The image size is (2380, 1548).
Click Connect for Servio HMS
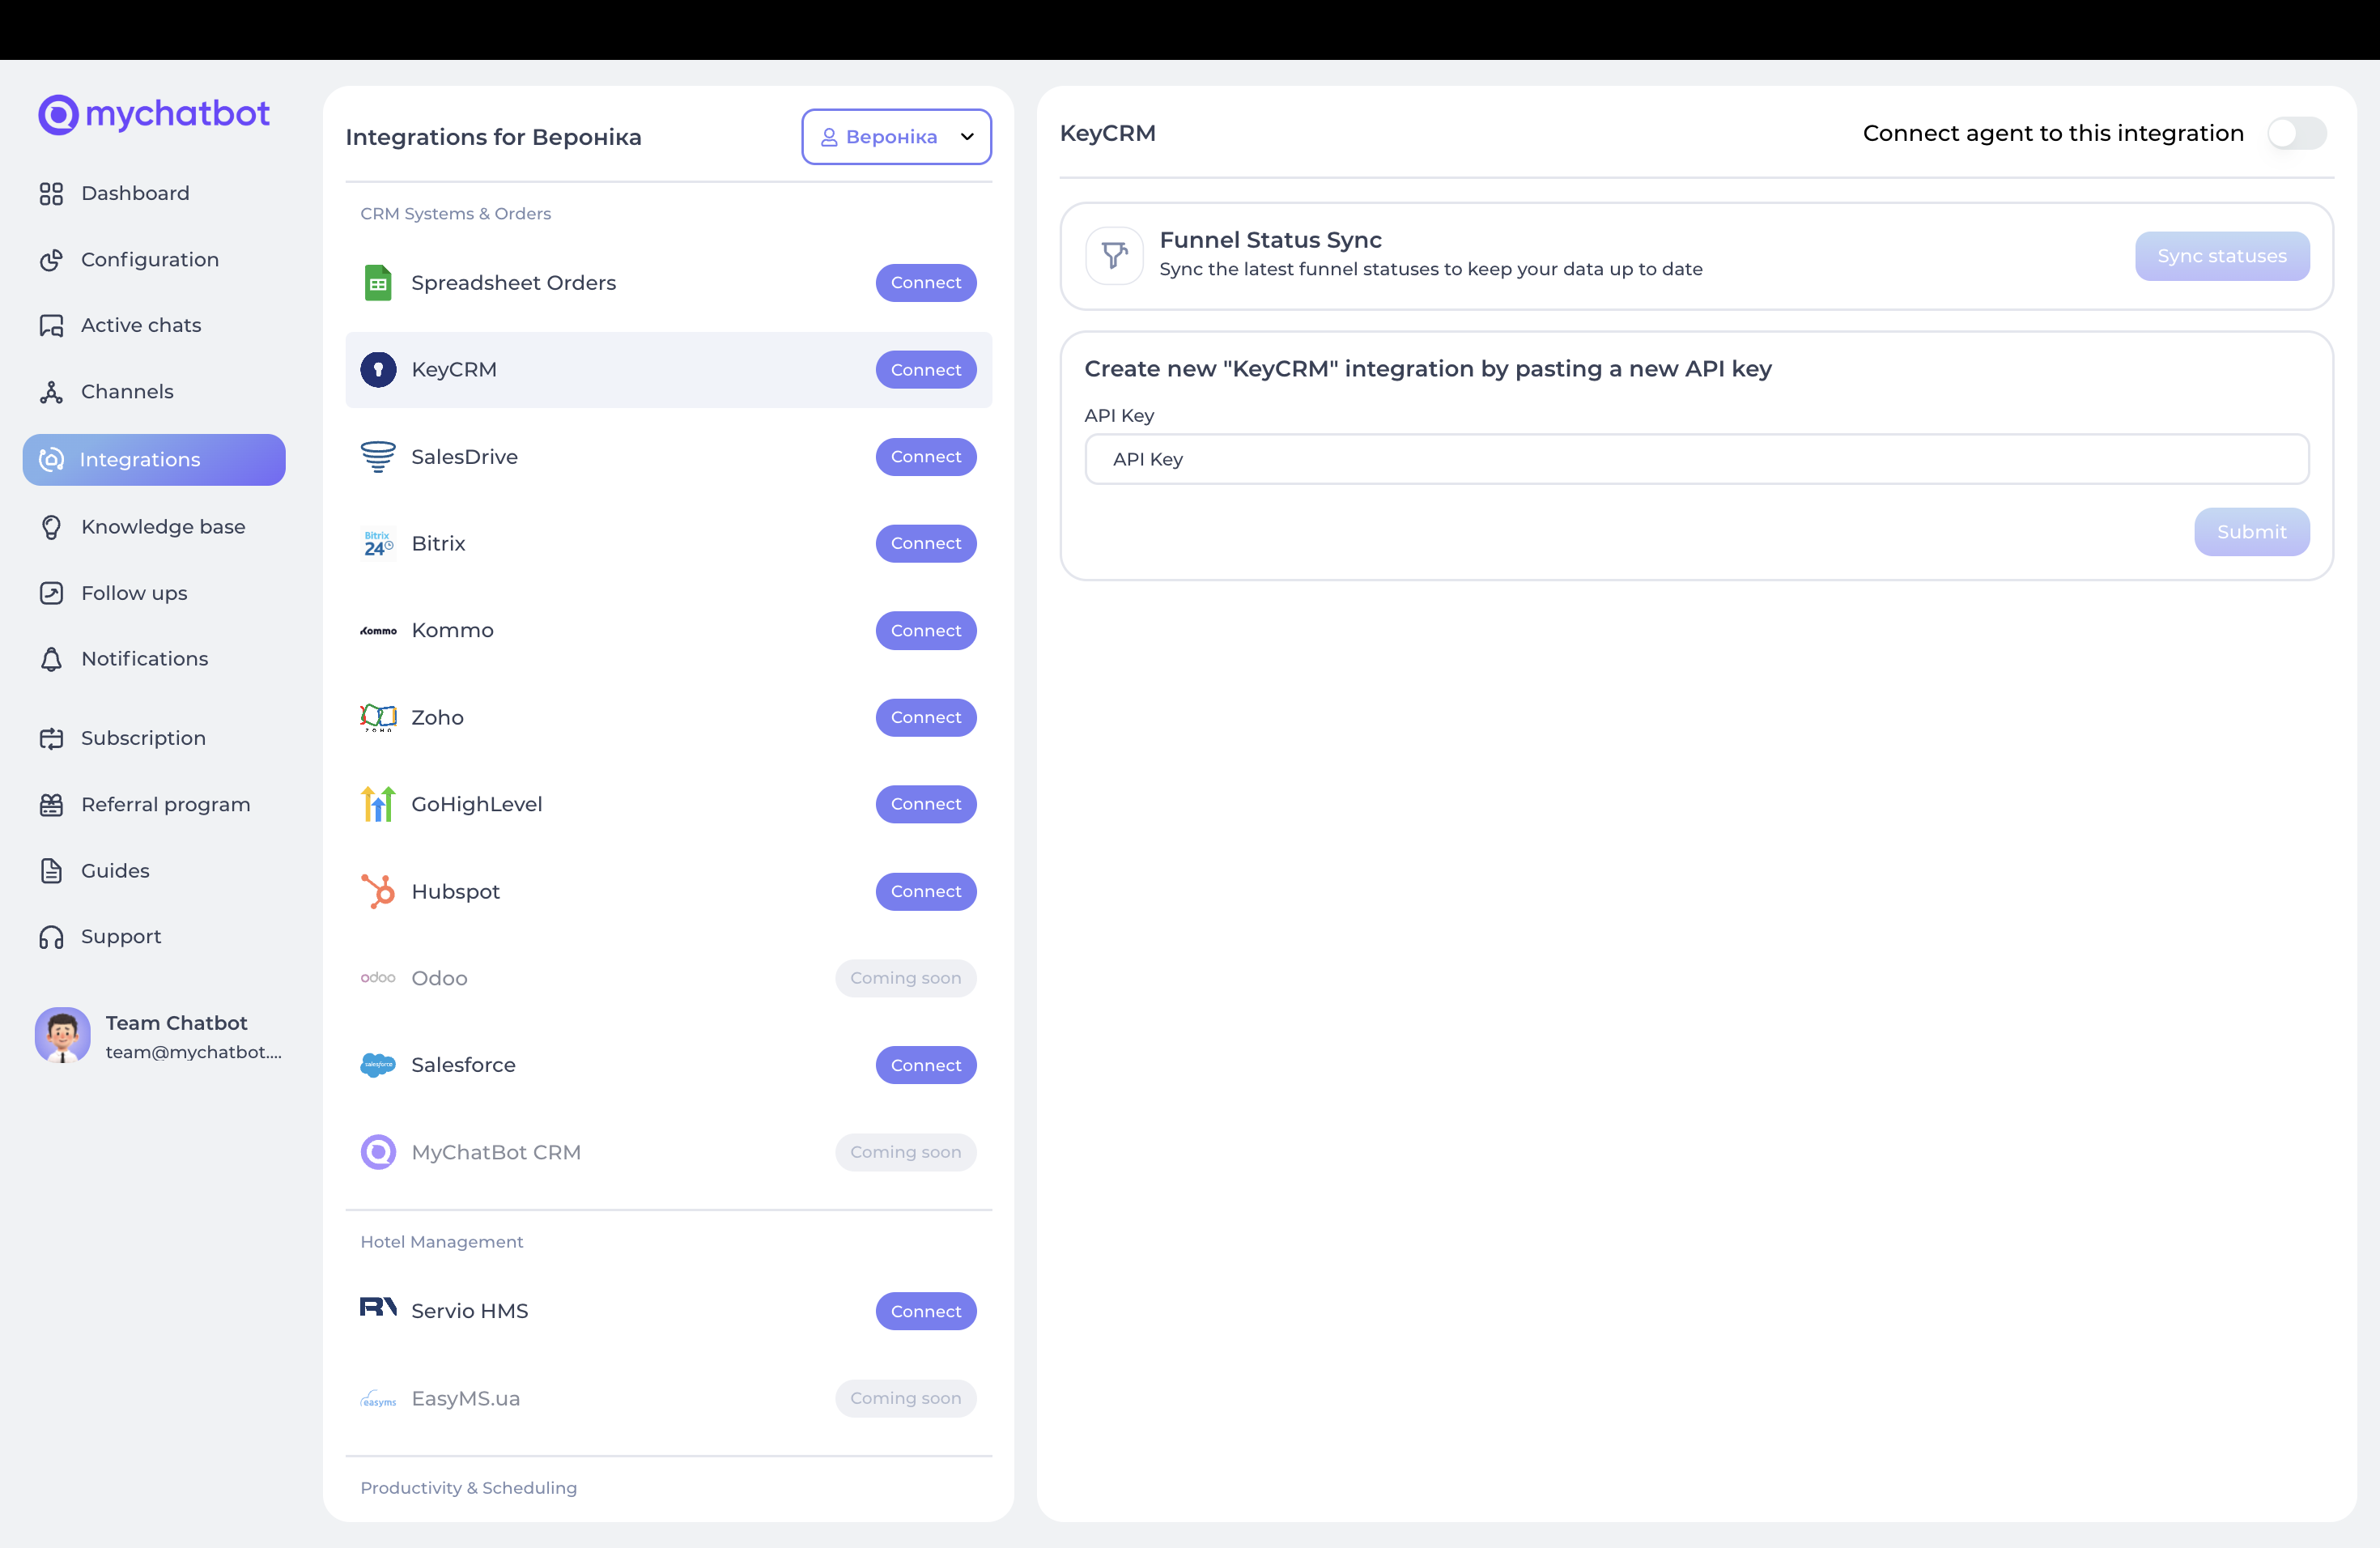(x=925, y=1311)
